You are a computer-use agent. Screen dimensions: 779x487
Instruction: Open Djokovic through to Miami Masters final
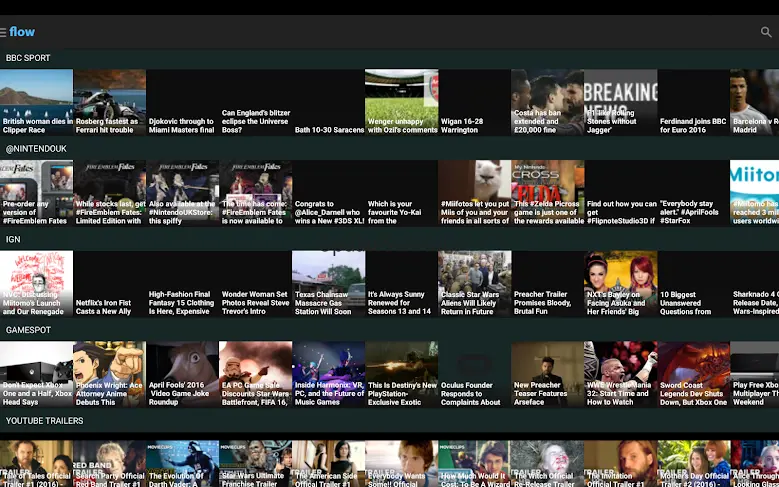tap(182, 102)
